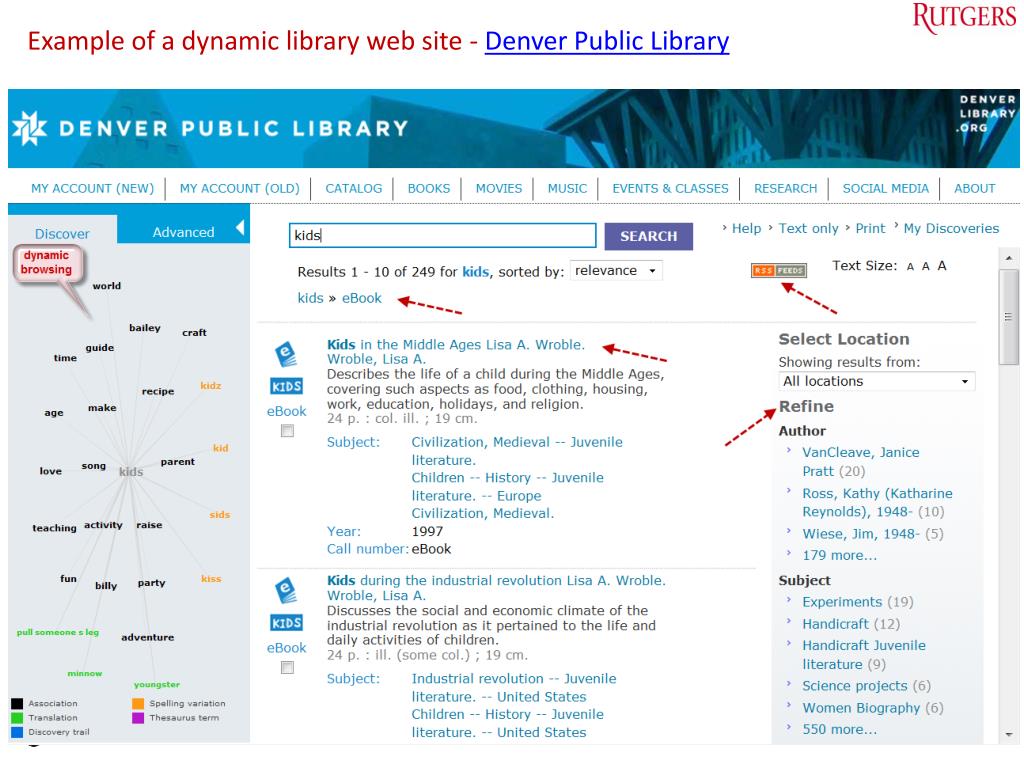
Task: Select the smallest text size A
Action: 910,266
